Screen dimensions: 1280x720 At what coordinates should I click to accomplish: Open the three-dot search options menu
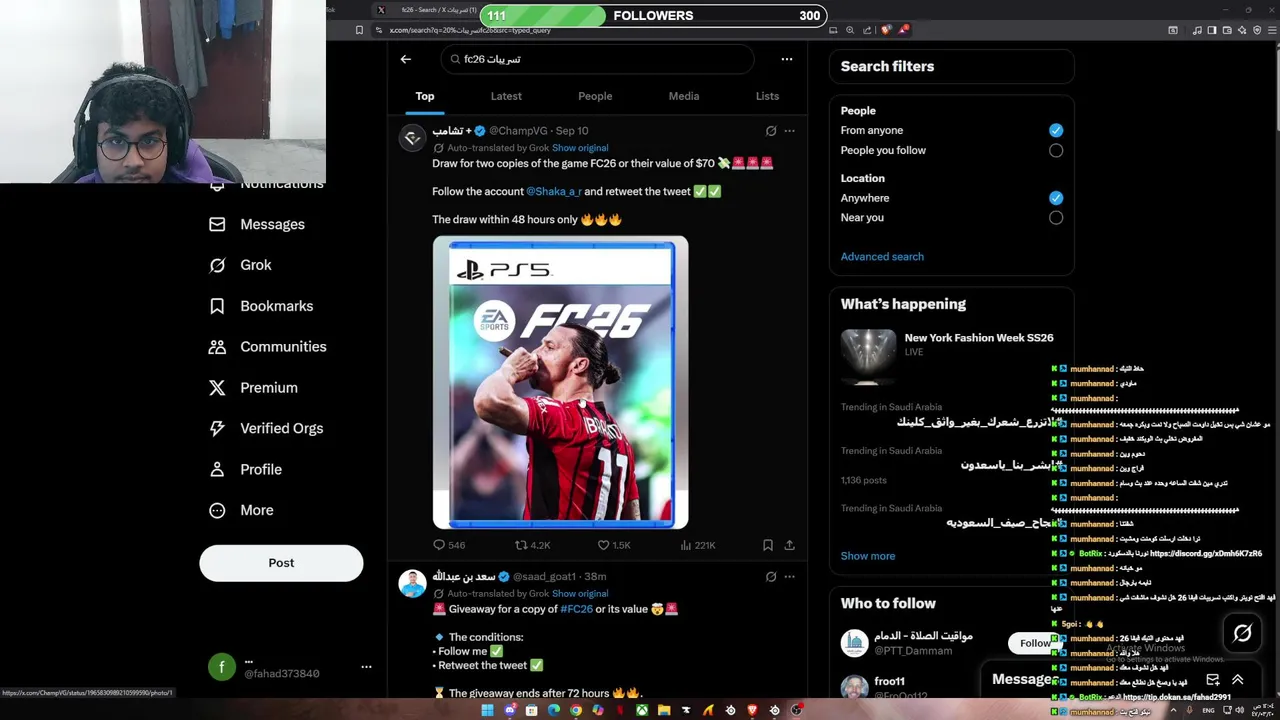tap(787, 59)
